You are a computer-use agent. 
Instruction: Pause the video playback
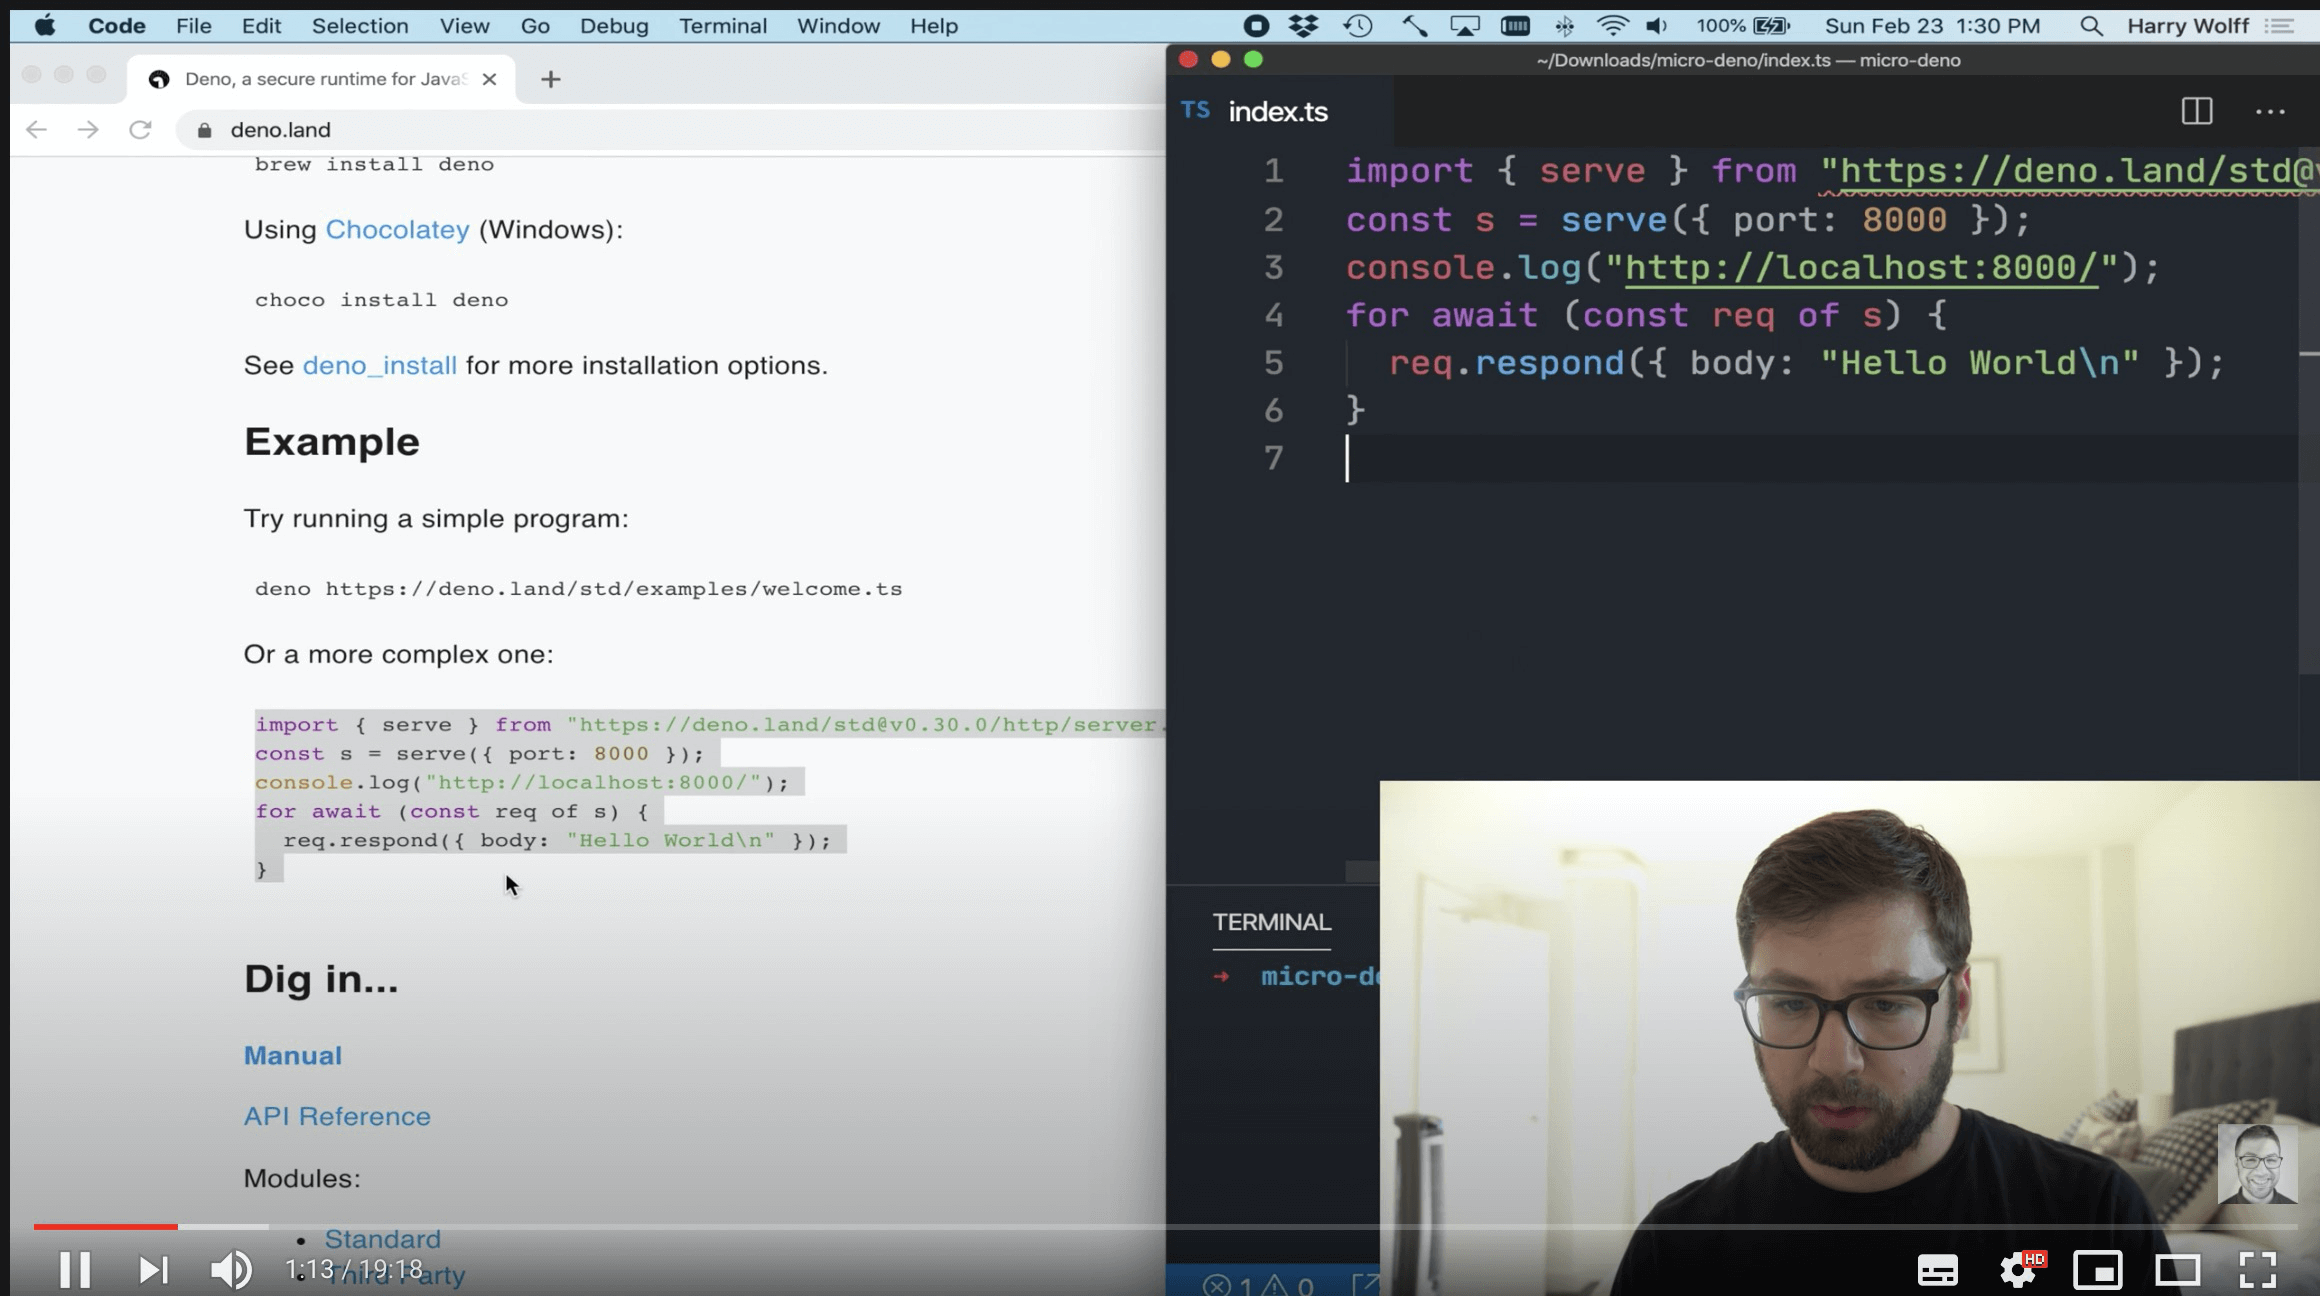[75, 1270]
